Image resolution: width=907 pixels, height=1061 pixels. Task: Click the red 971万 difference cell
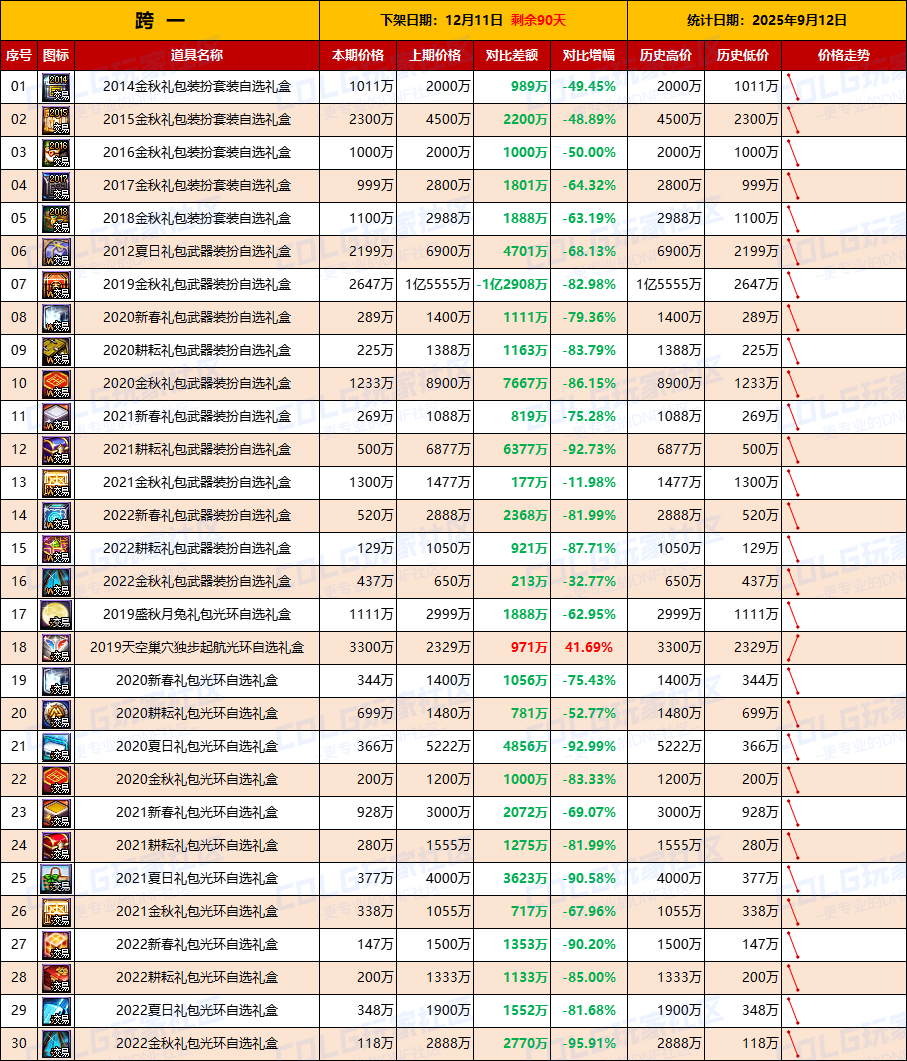click(x=512, y=648)
